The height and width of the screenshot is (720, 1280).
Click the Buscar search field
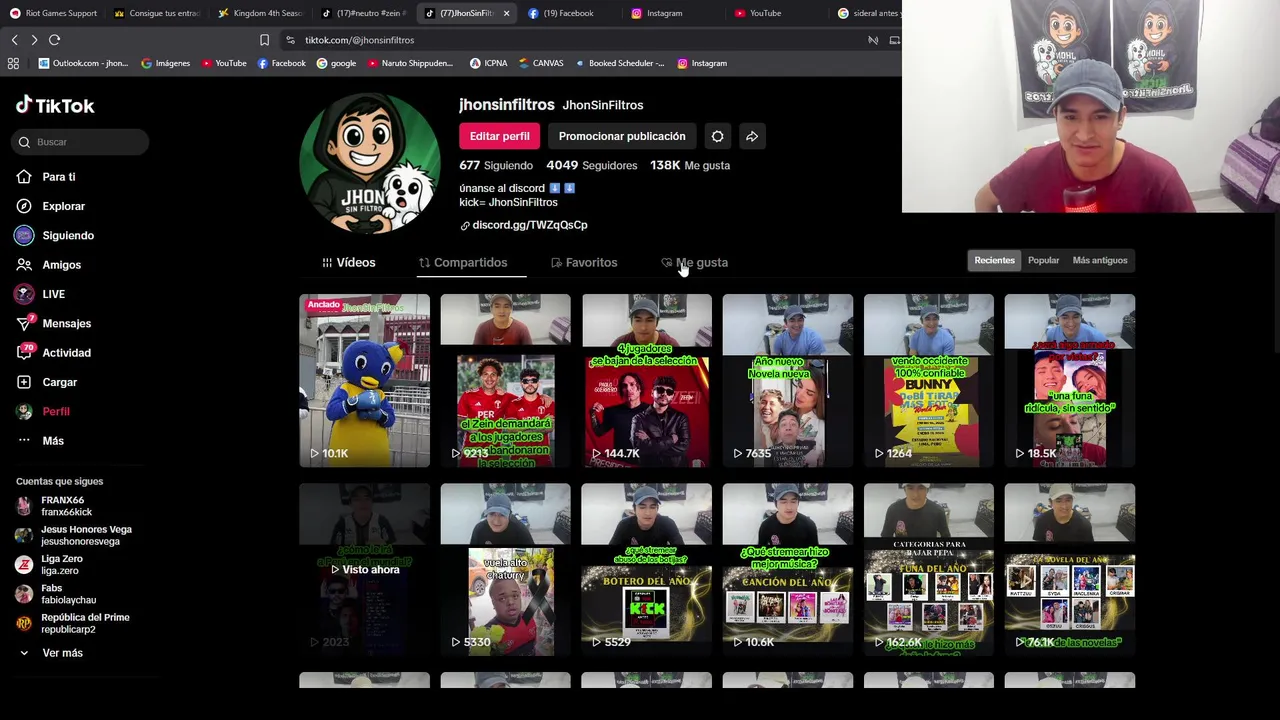(x=82, y=142)
